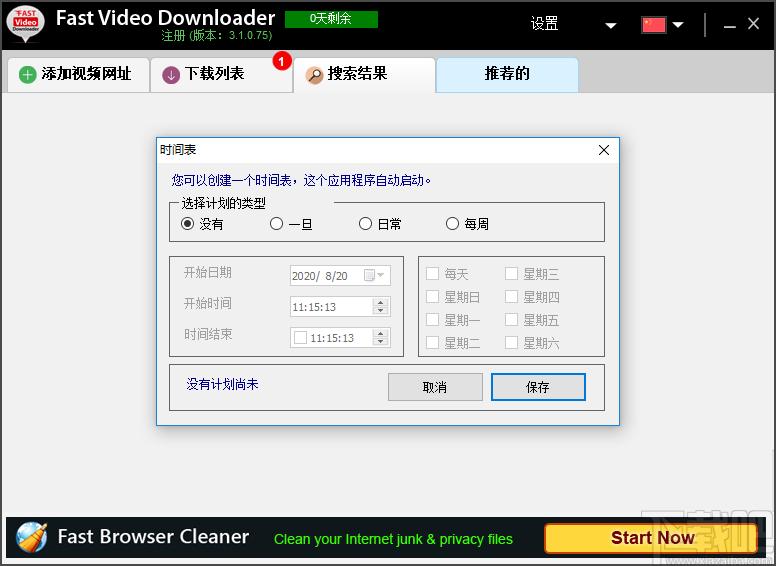Click the search results magnifier icon
Screen dimensions: 776x566
point(314,75)
